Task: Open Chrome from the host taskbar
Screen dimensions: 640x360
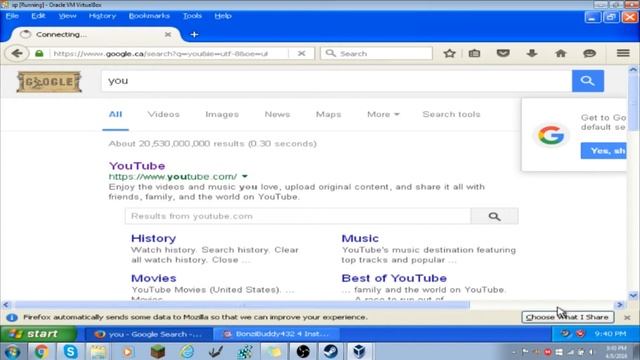Action: (41, 351)
